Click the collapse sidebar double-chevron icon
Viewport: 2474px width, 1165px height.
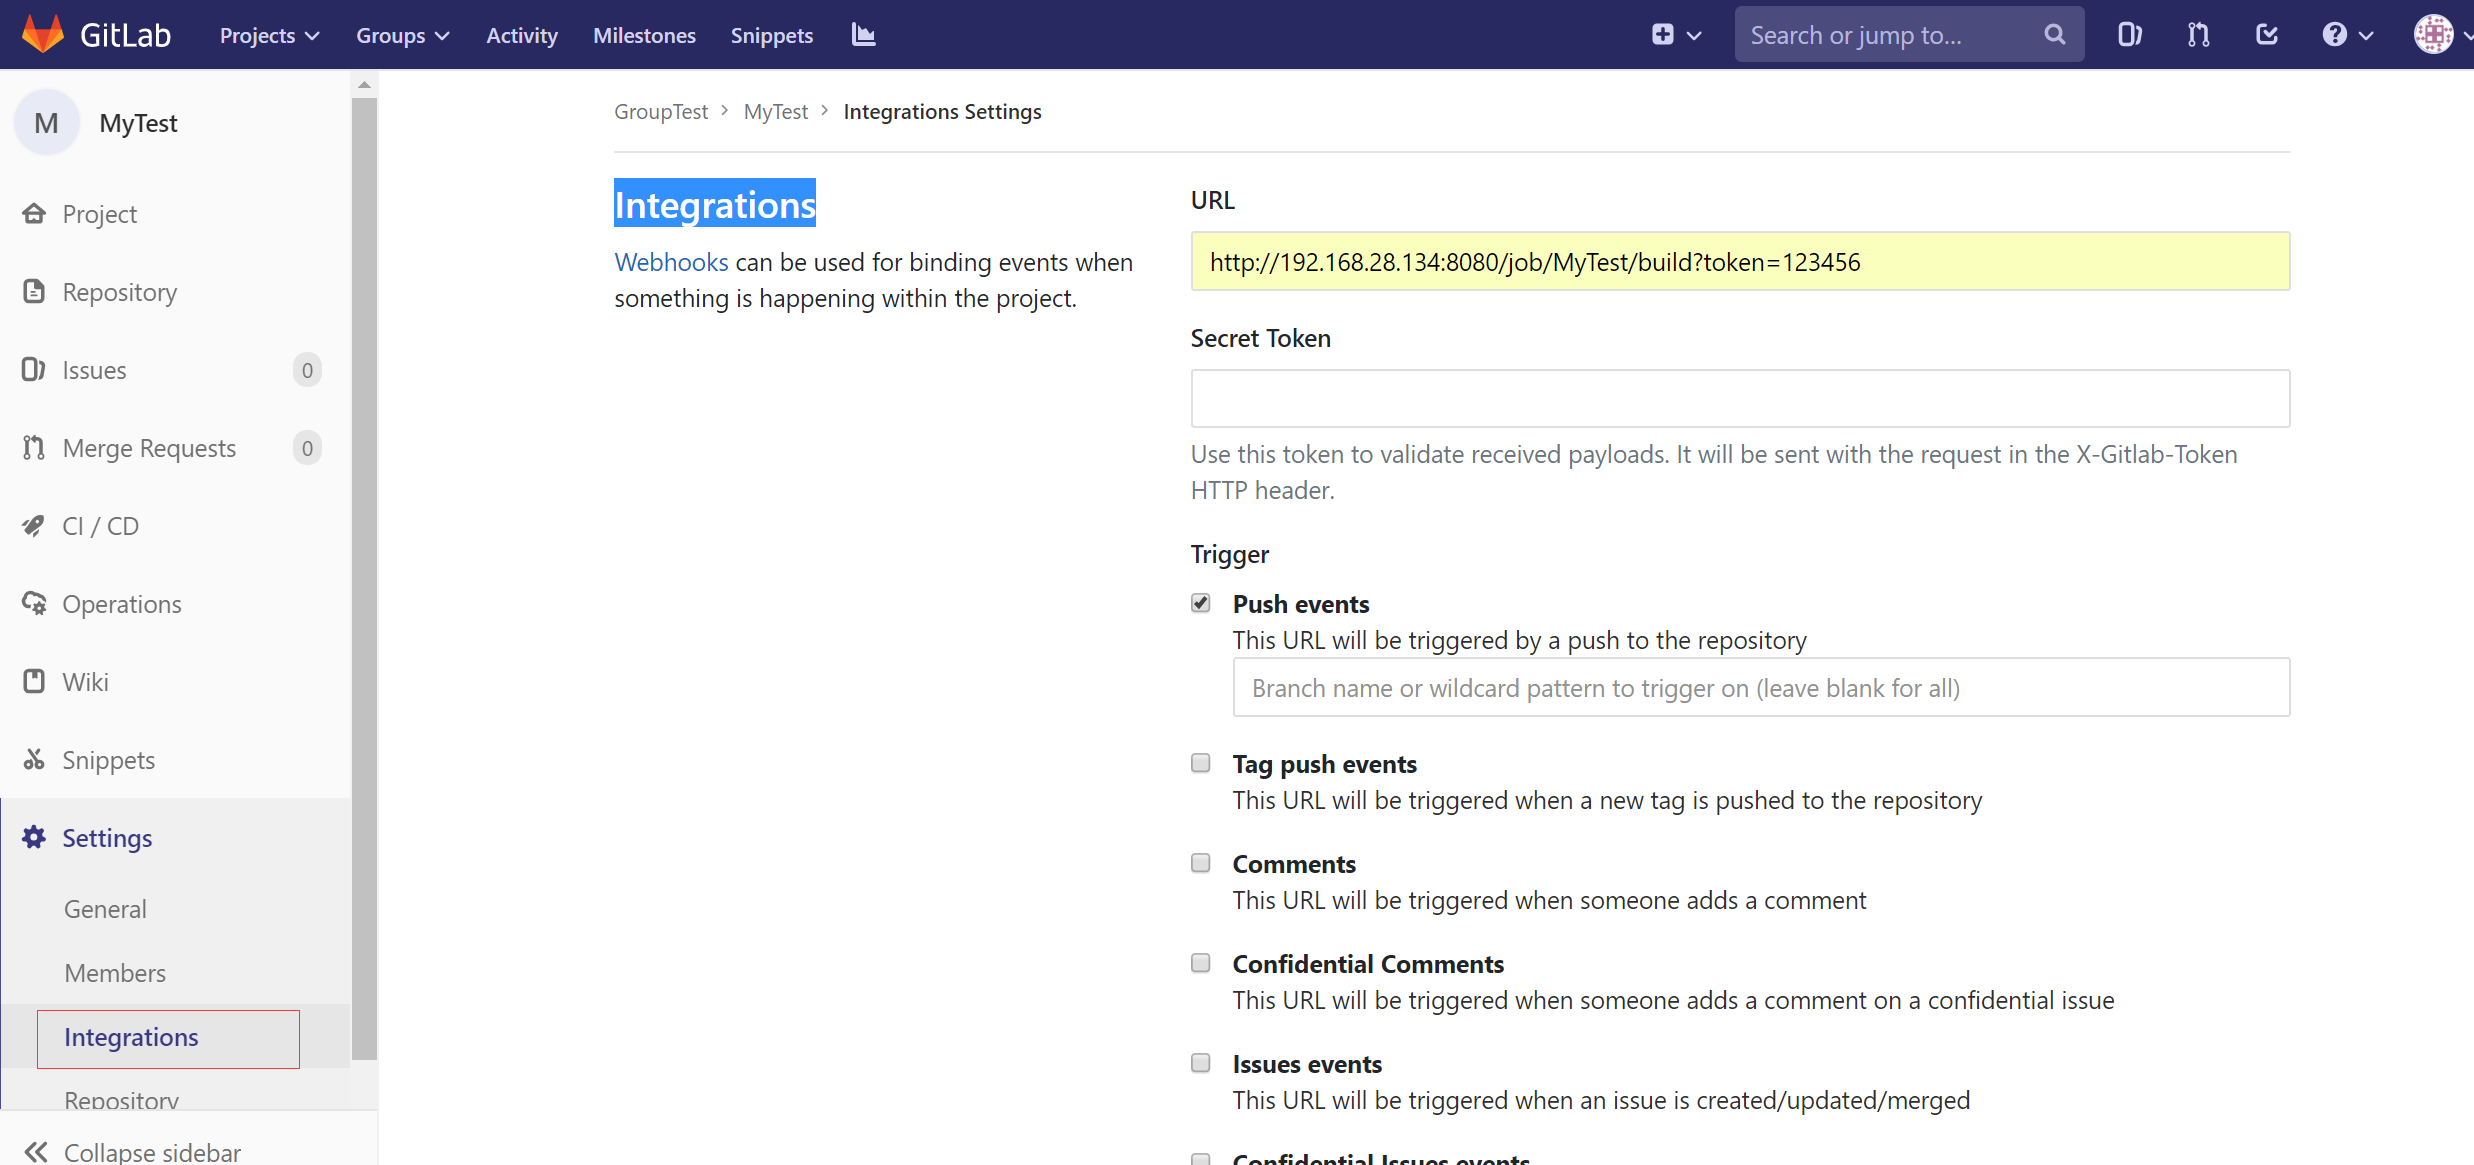click(36, 1152)
